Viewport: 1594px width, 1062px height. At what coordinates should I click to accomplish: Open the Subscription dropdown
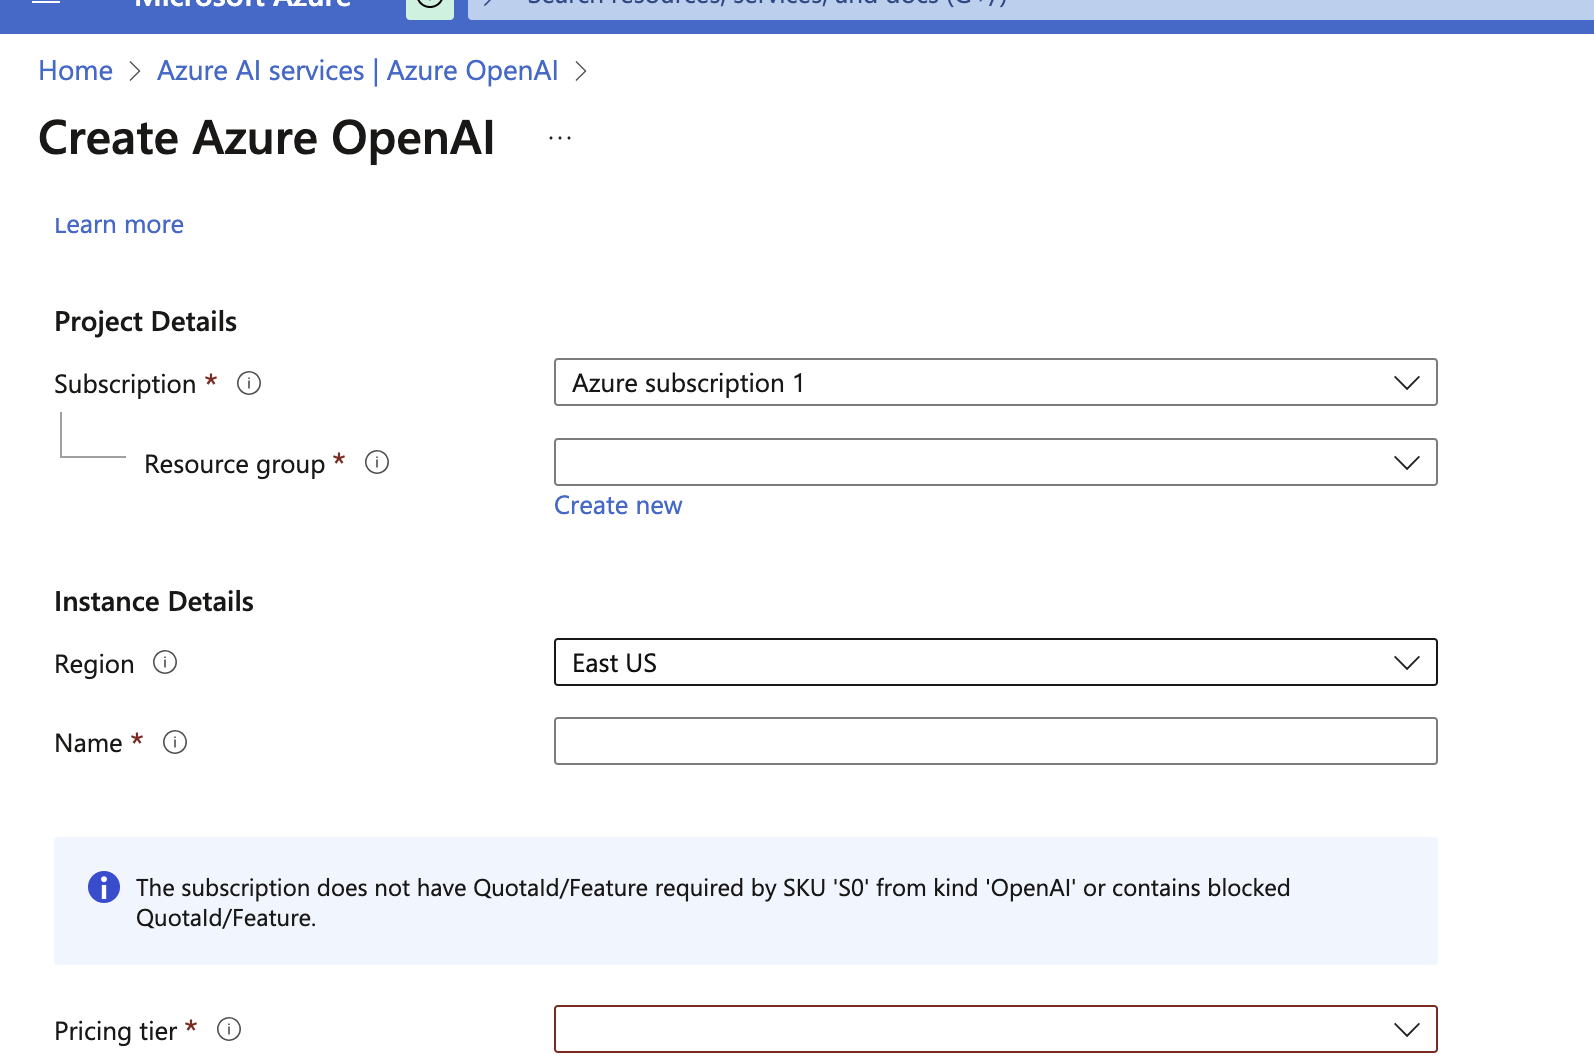[996, 382]
